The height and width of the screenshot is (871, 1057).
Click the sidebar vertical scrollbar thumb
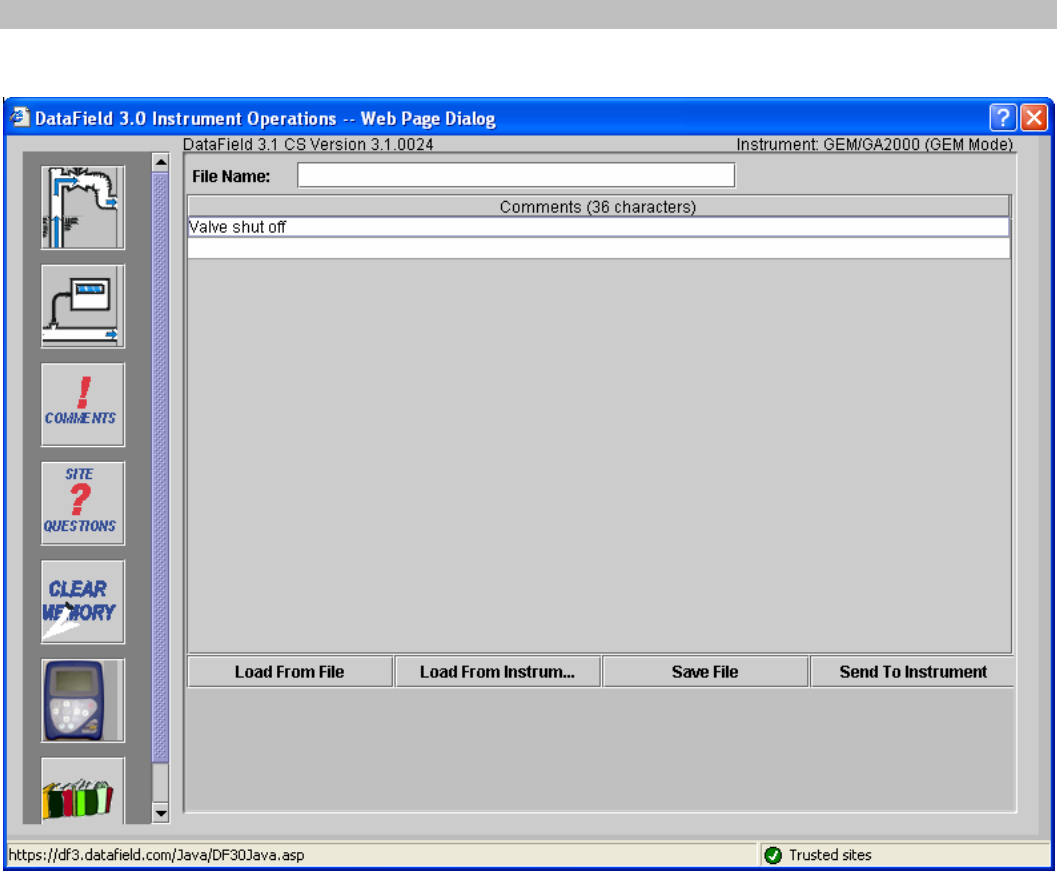tap(160, 468)
